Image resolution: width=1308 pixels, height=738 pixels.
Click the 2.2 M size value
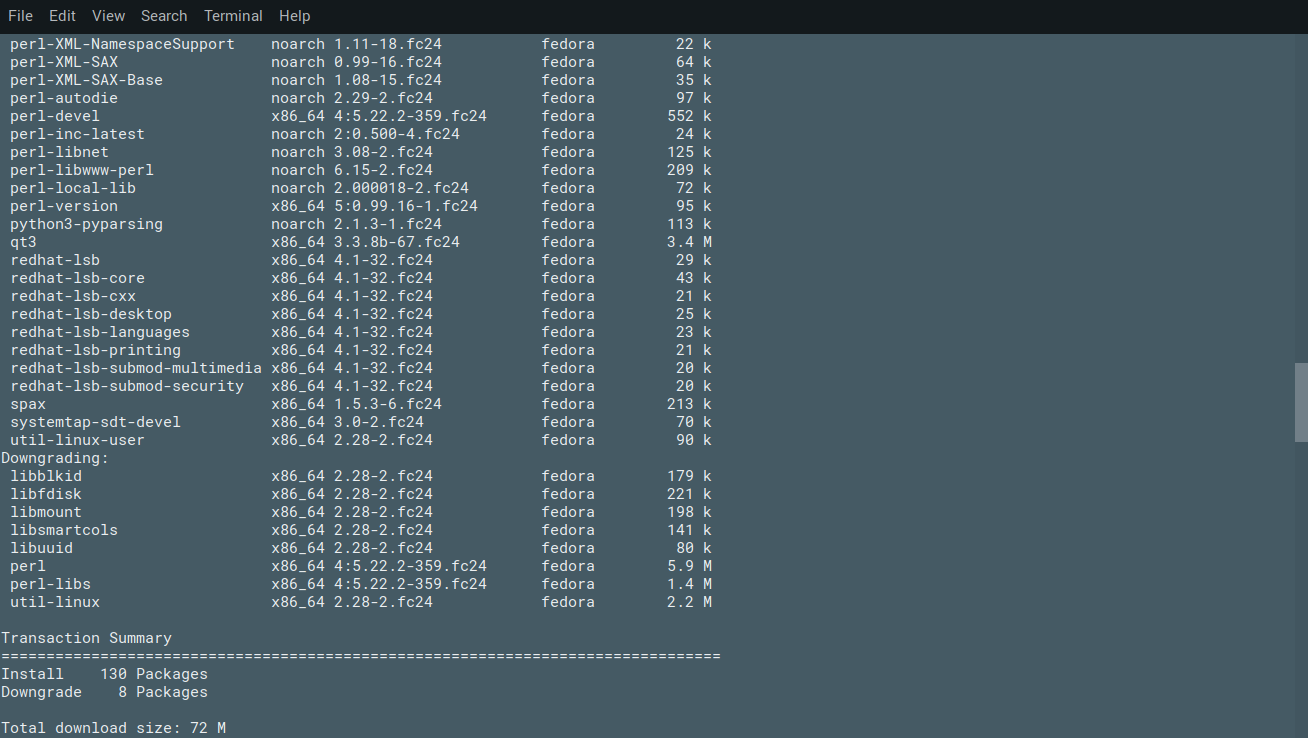(x=689, y=602)
